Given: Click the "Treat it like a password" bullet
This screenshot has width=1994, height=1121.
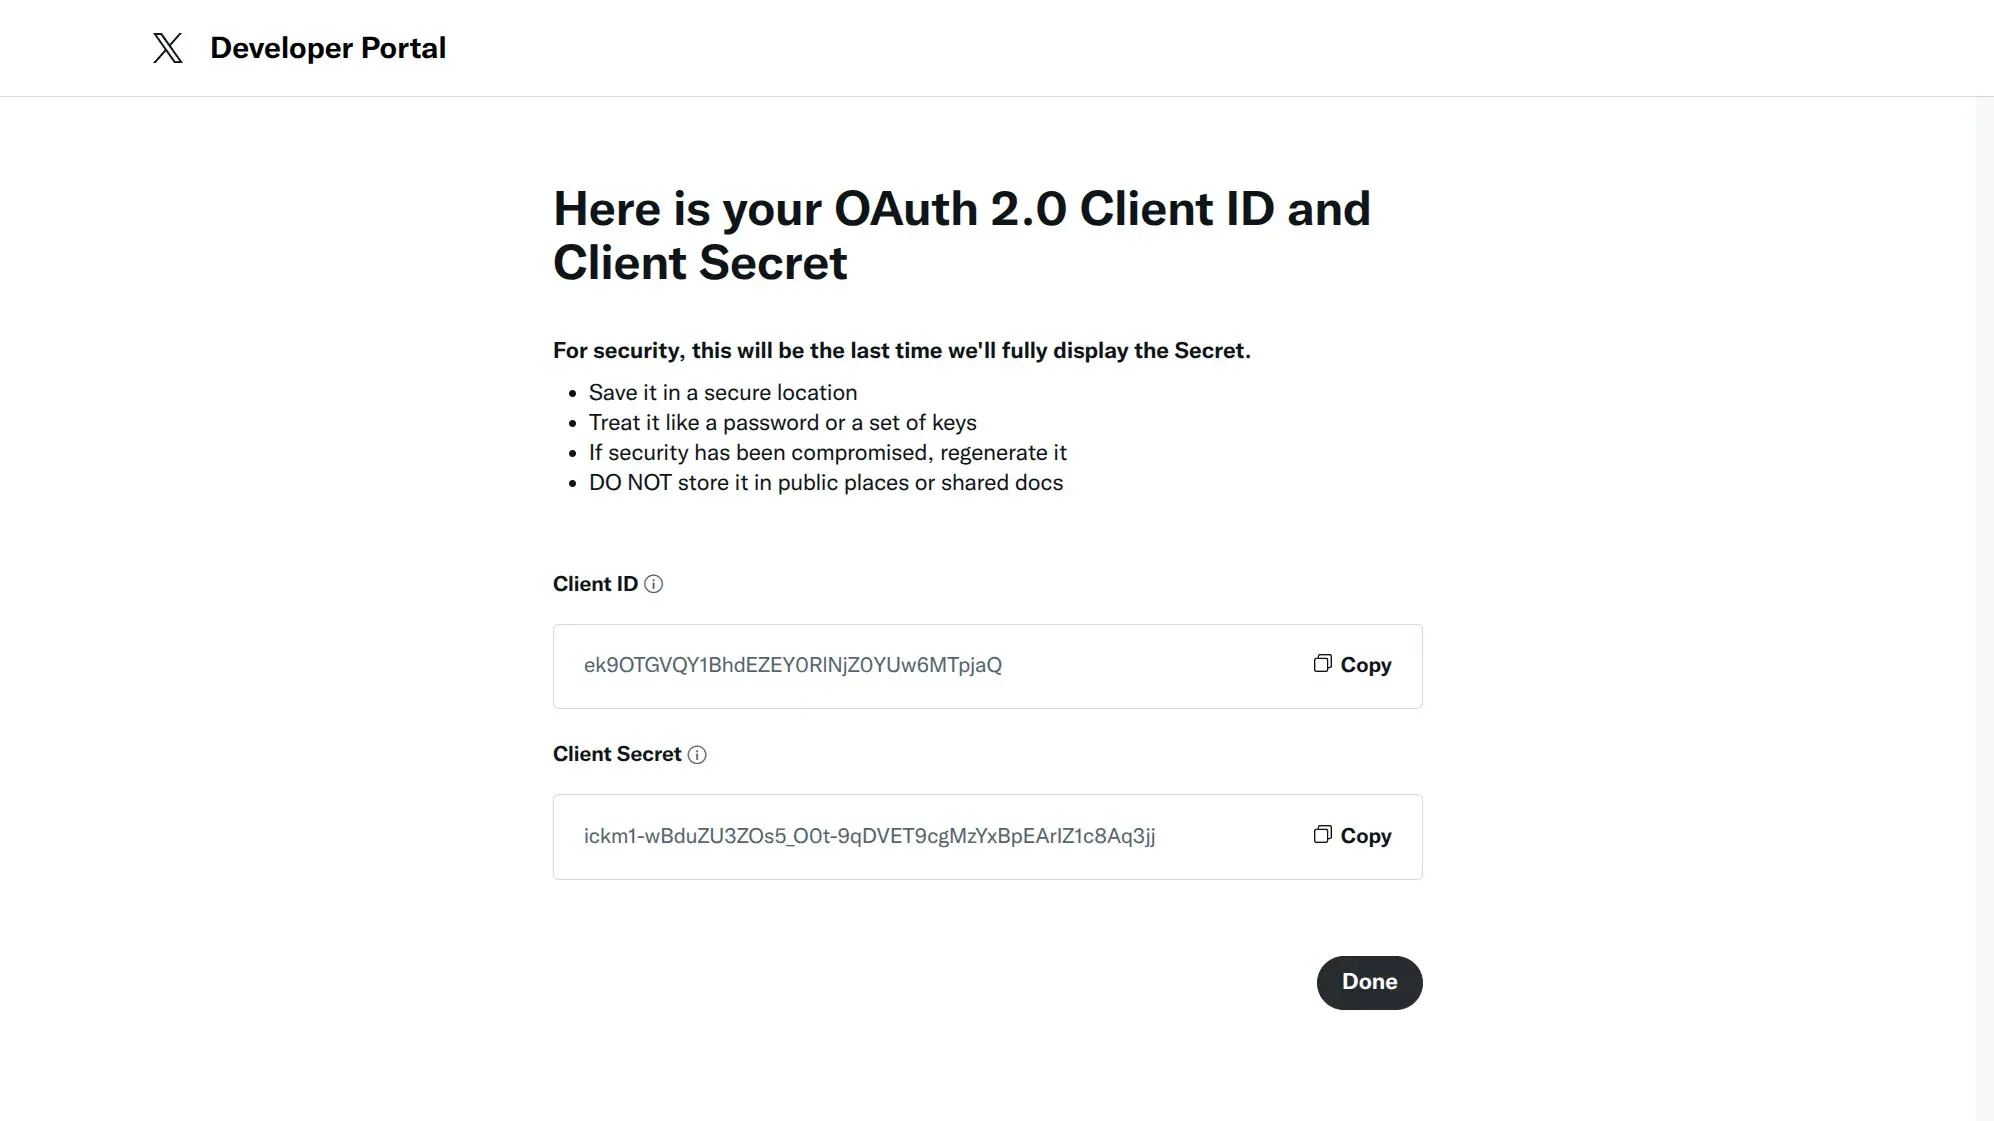Looking at the screenshot, I should 782,423.
